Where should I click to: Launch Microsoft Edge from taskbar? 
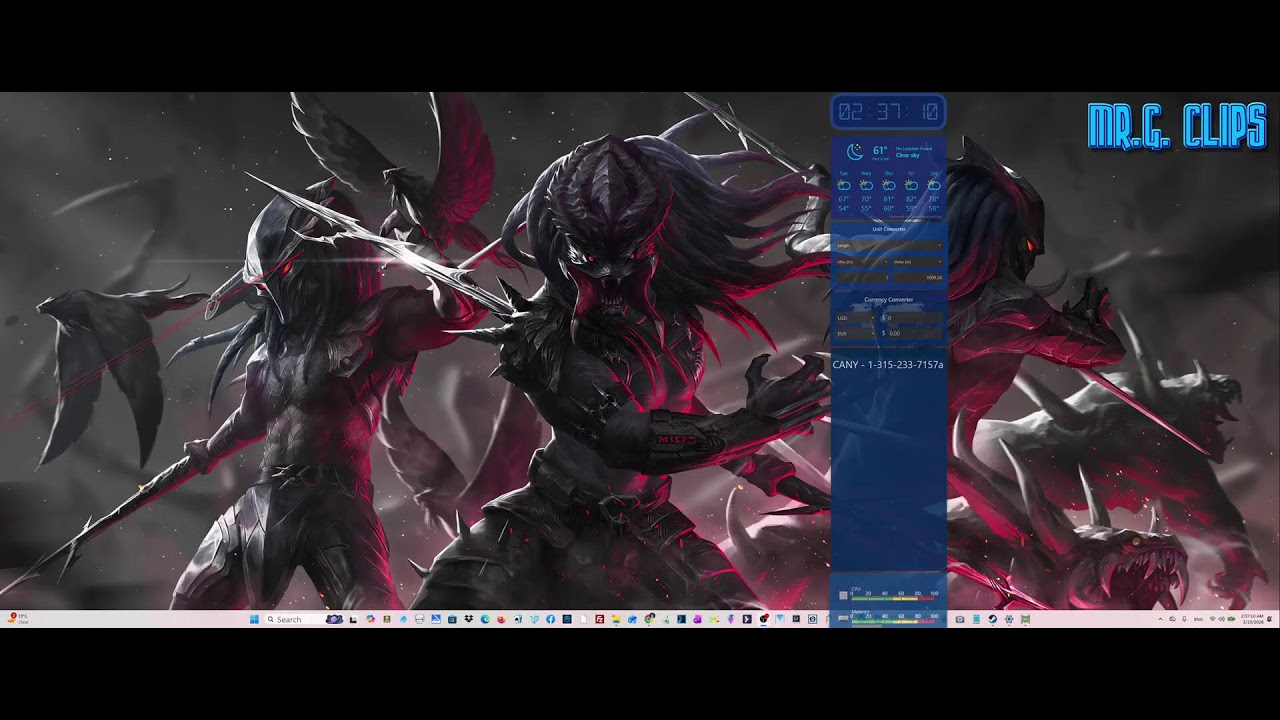coord(485,619)
